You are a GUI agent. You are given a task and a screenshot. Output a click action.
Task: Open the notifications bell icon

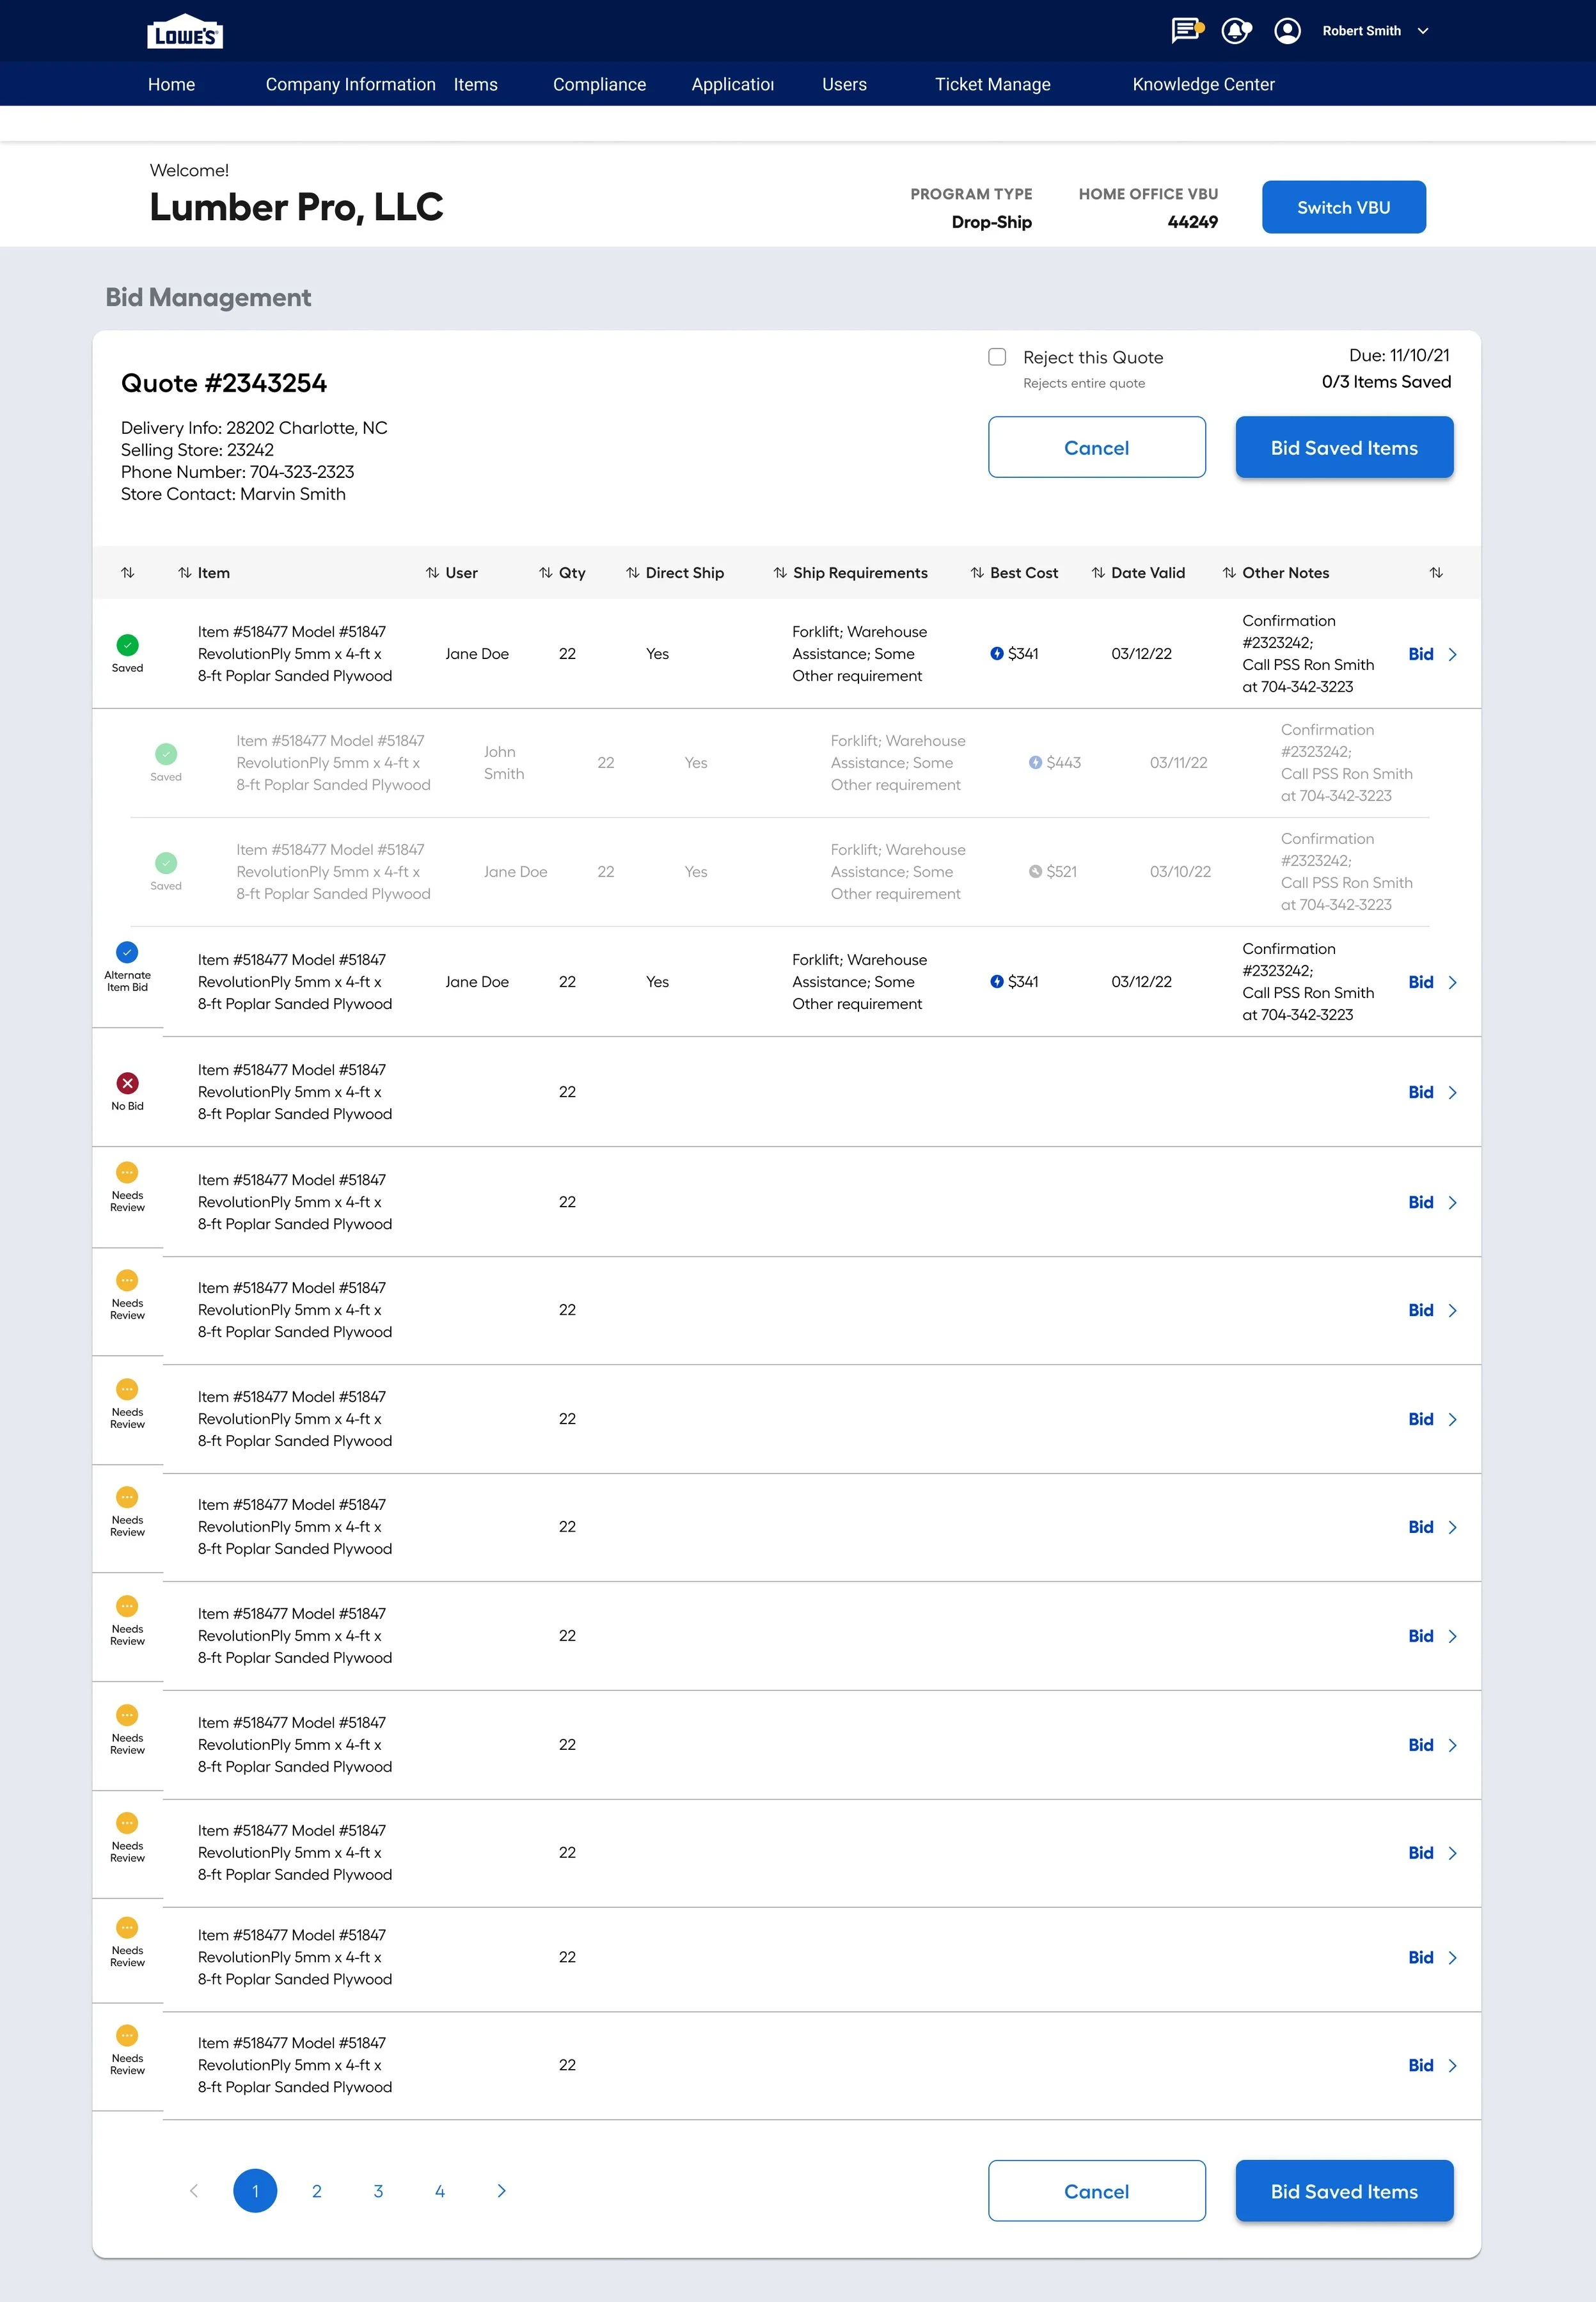coord(1236,30)
